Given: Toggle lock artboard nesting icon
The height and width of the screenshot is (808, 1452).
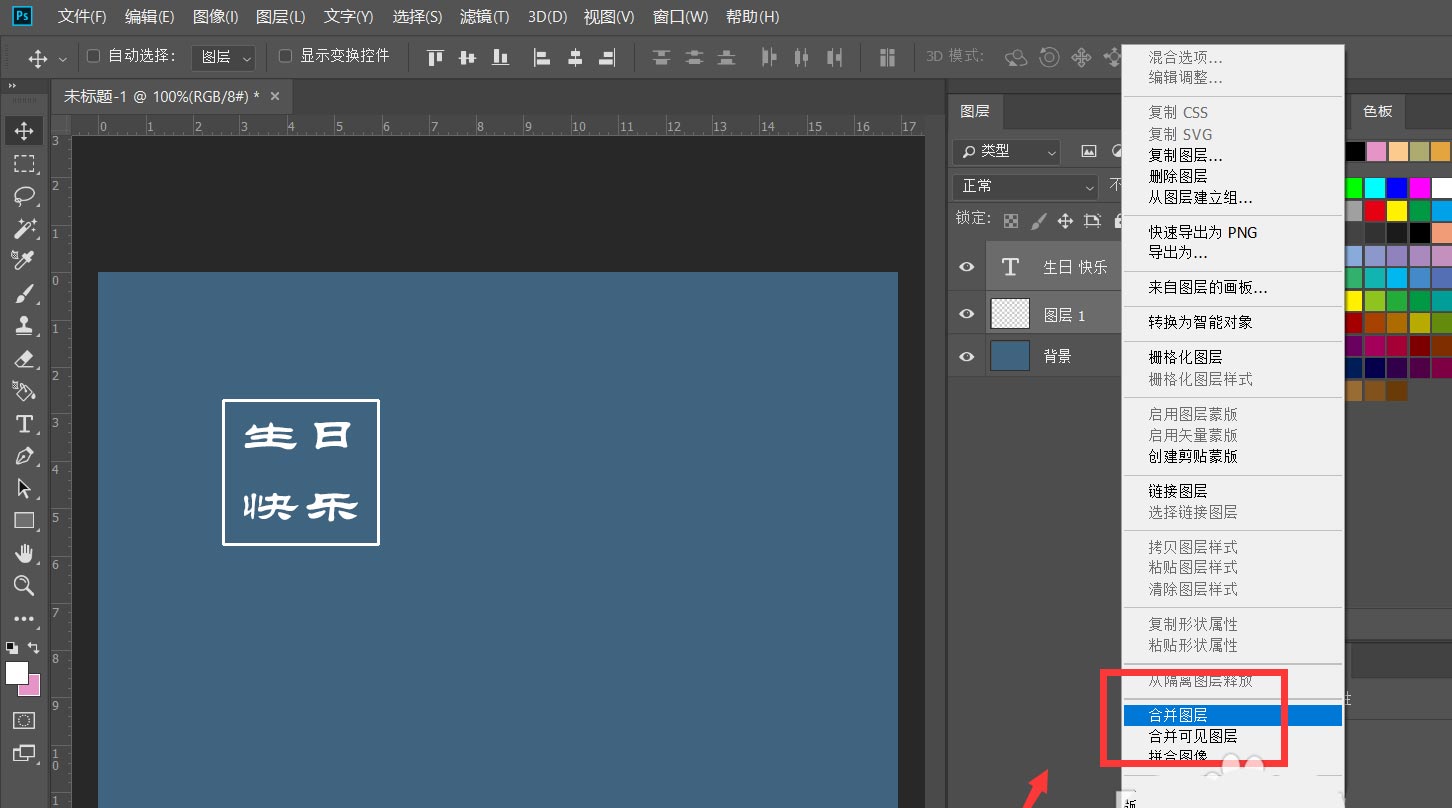Looking at the screenshot, I should (1093, 220).
